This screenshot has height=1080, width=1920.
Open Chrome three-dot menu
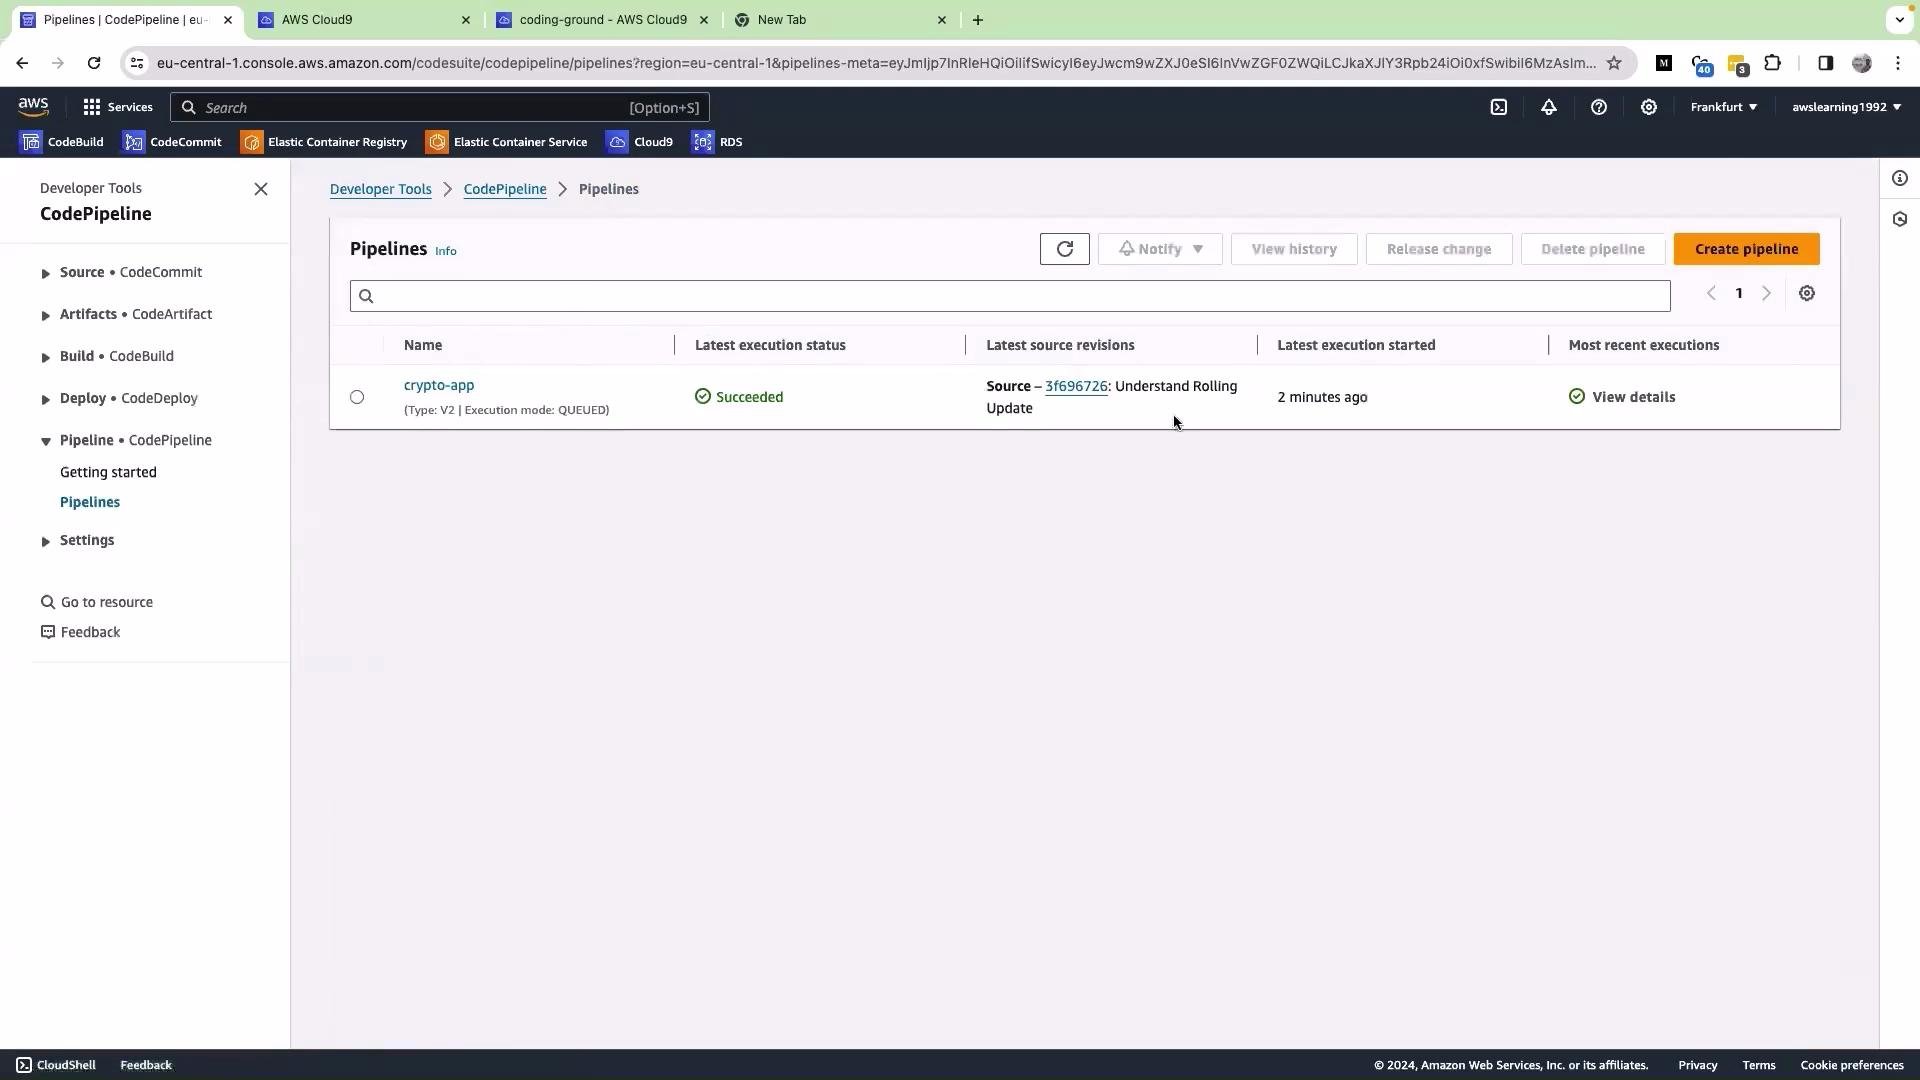click(1897, 63)
